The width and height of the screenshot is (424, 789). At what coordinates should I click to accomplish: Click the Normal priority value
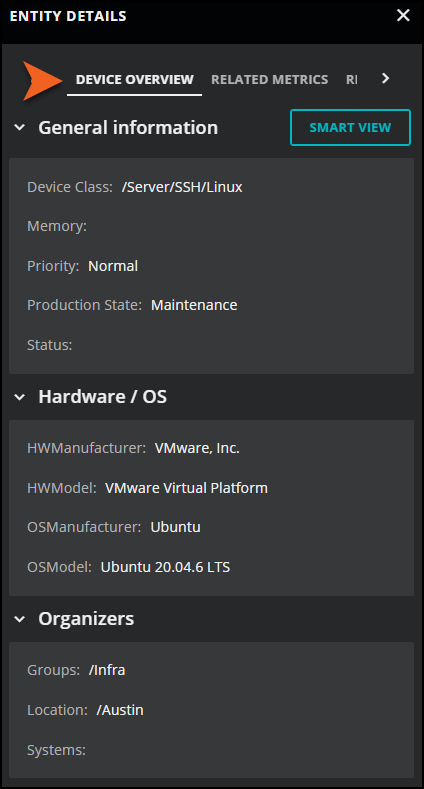click(113, 266)
